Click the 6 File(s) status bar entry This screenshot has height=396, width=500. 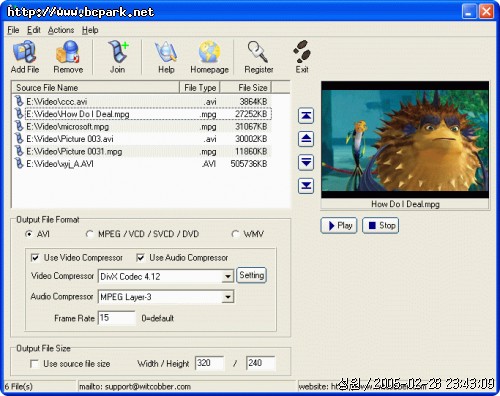19,387
